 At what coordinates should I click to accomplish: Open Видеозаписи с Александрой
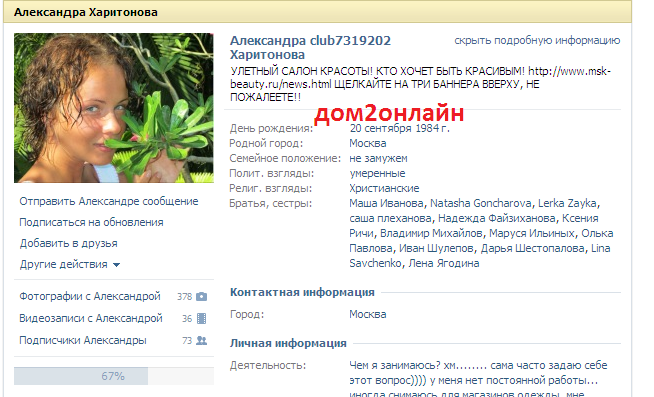point(91,319)
